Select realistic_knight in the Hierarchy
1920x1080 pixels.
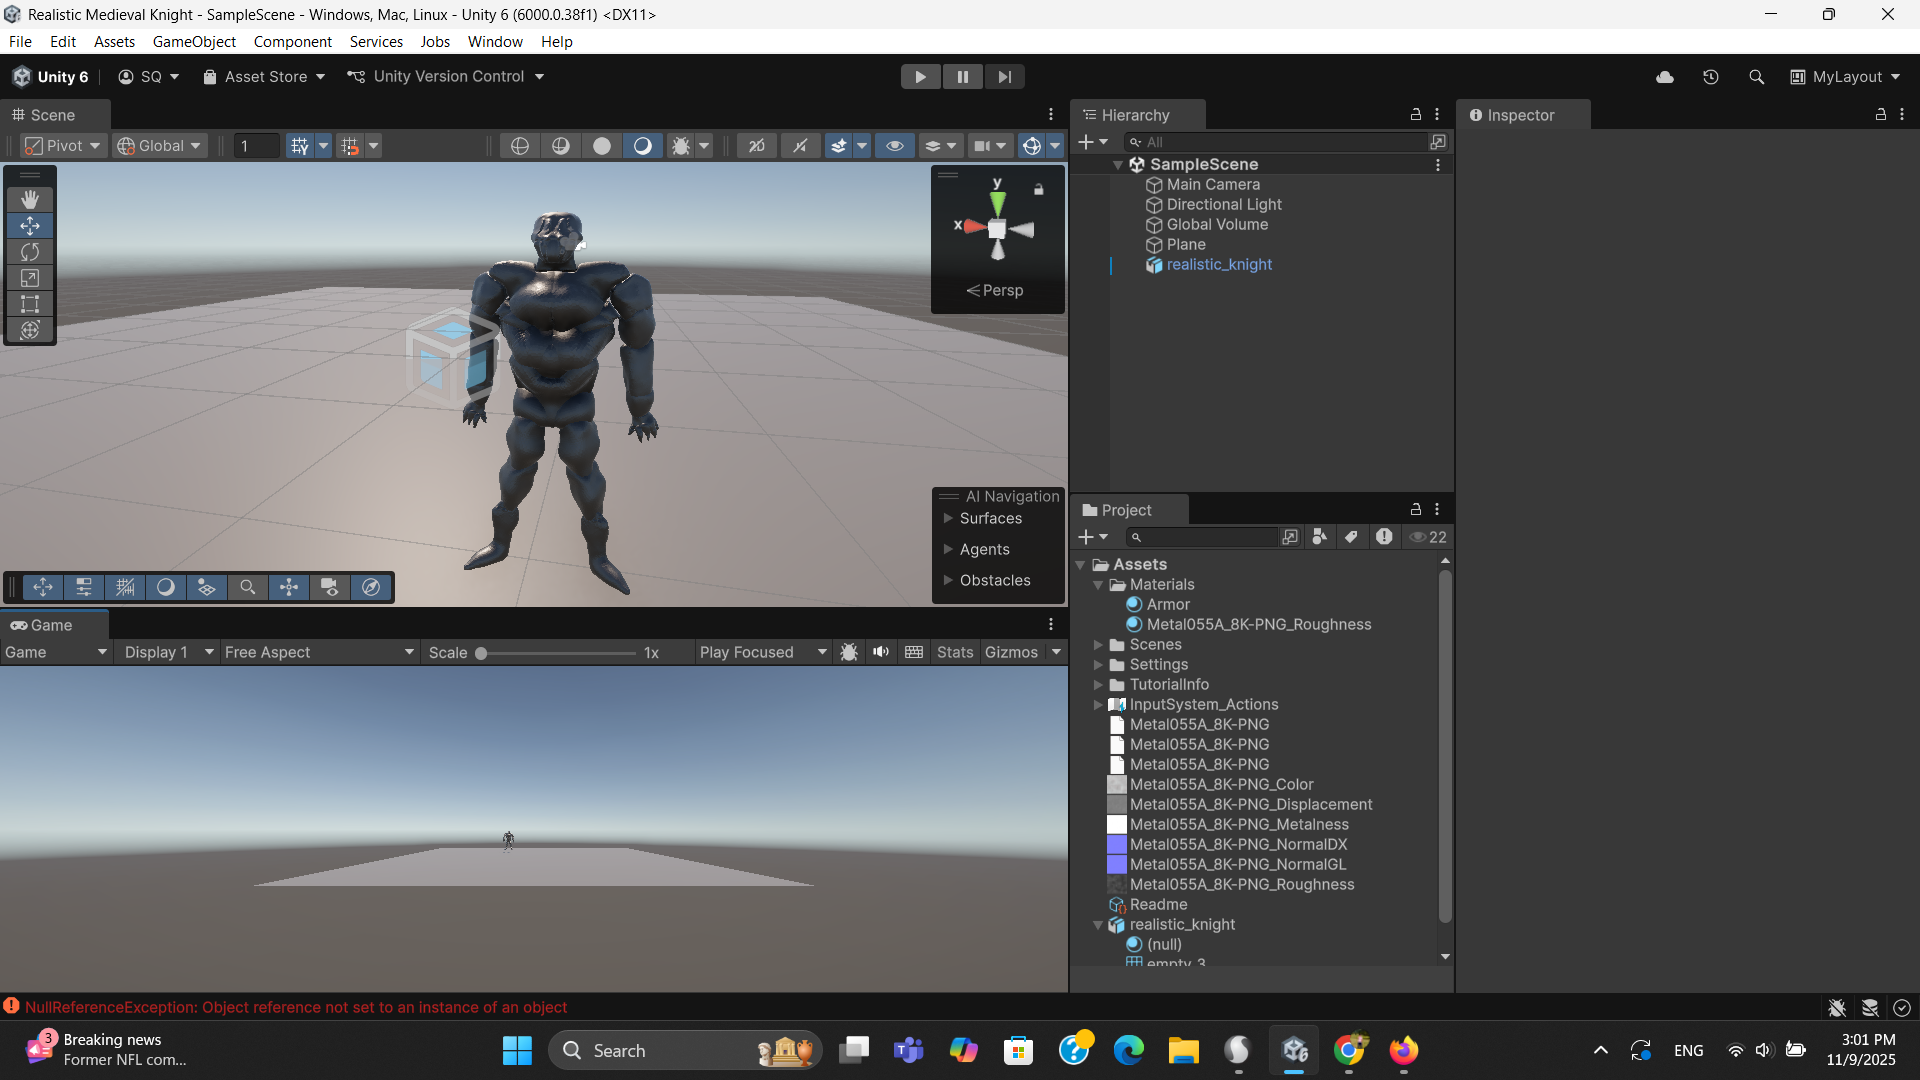pyautogui.click(x=1219, y=265)
